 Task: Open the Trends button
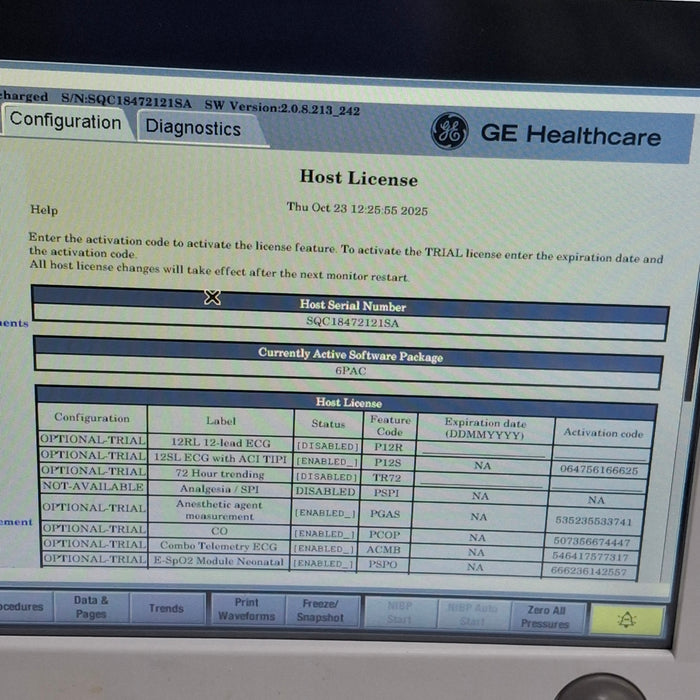click(167, 608)
